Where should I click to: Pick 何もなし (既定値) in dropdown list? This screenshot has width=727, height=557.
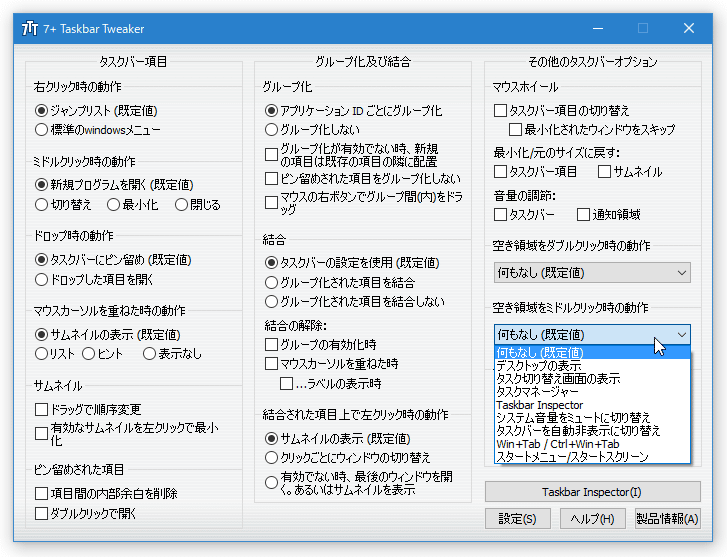(x=592, y=352)
